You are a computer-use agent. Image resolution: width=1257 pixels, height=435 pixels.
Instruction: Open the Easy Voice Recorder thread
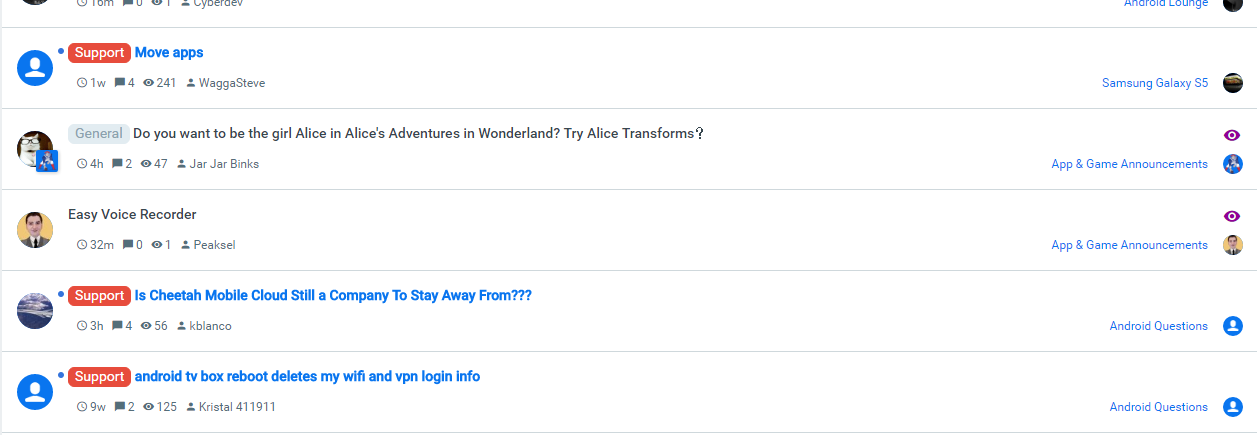pos(132,215)
